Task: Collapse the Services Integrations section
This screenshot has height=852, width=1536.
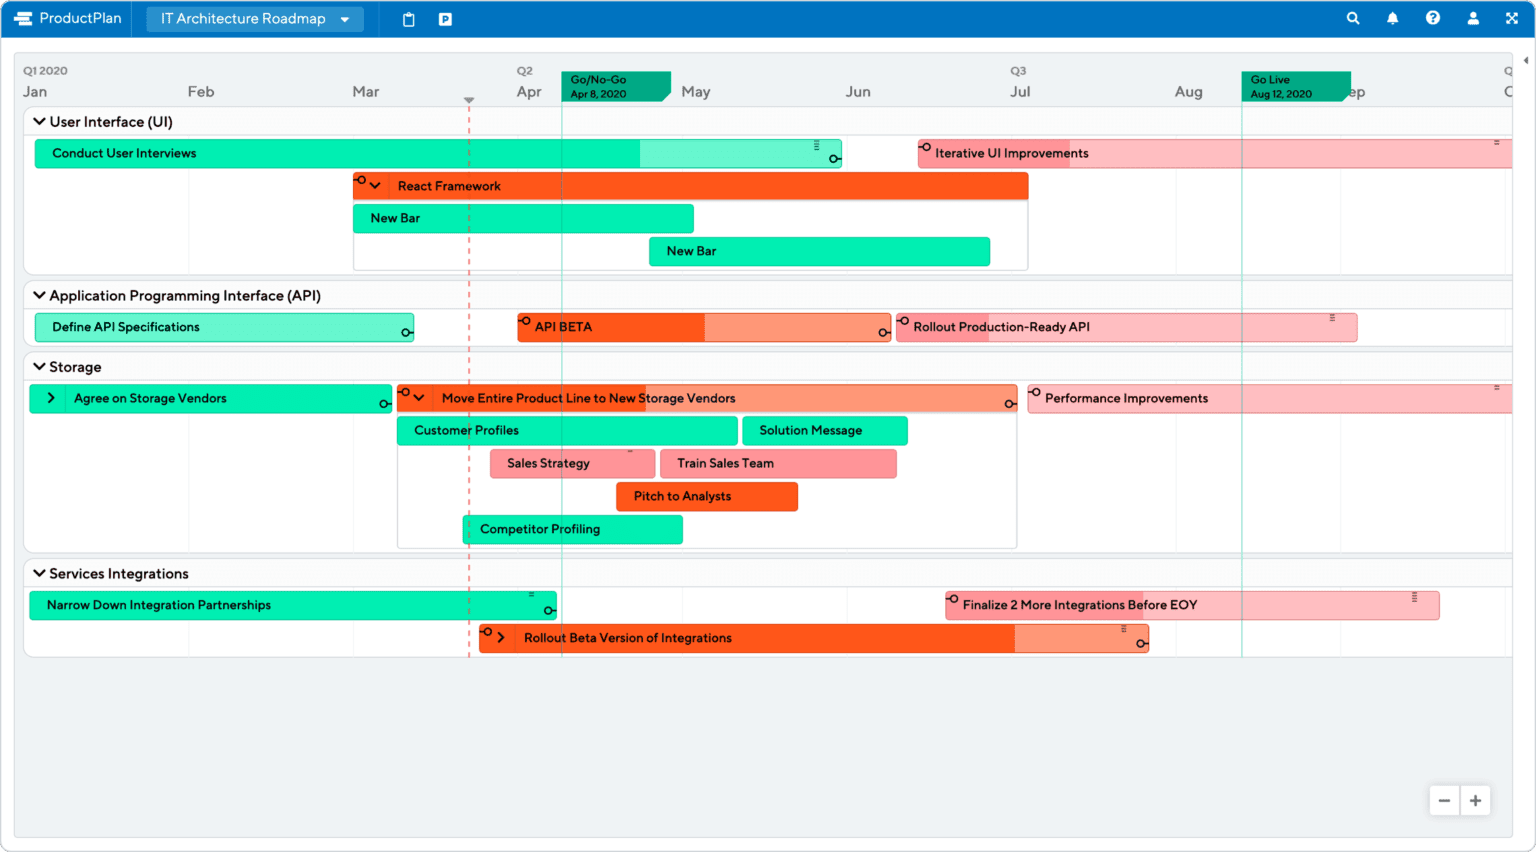Action: (38, 573)
